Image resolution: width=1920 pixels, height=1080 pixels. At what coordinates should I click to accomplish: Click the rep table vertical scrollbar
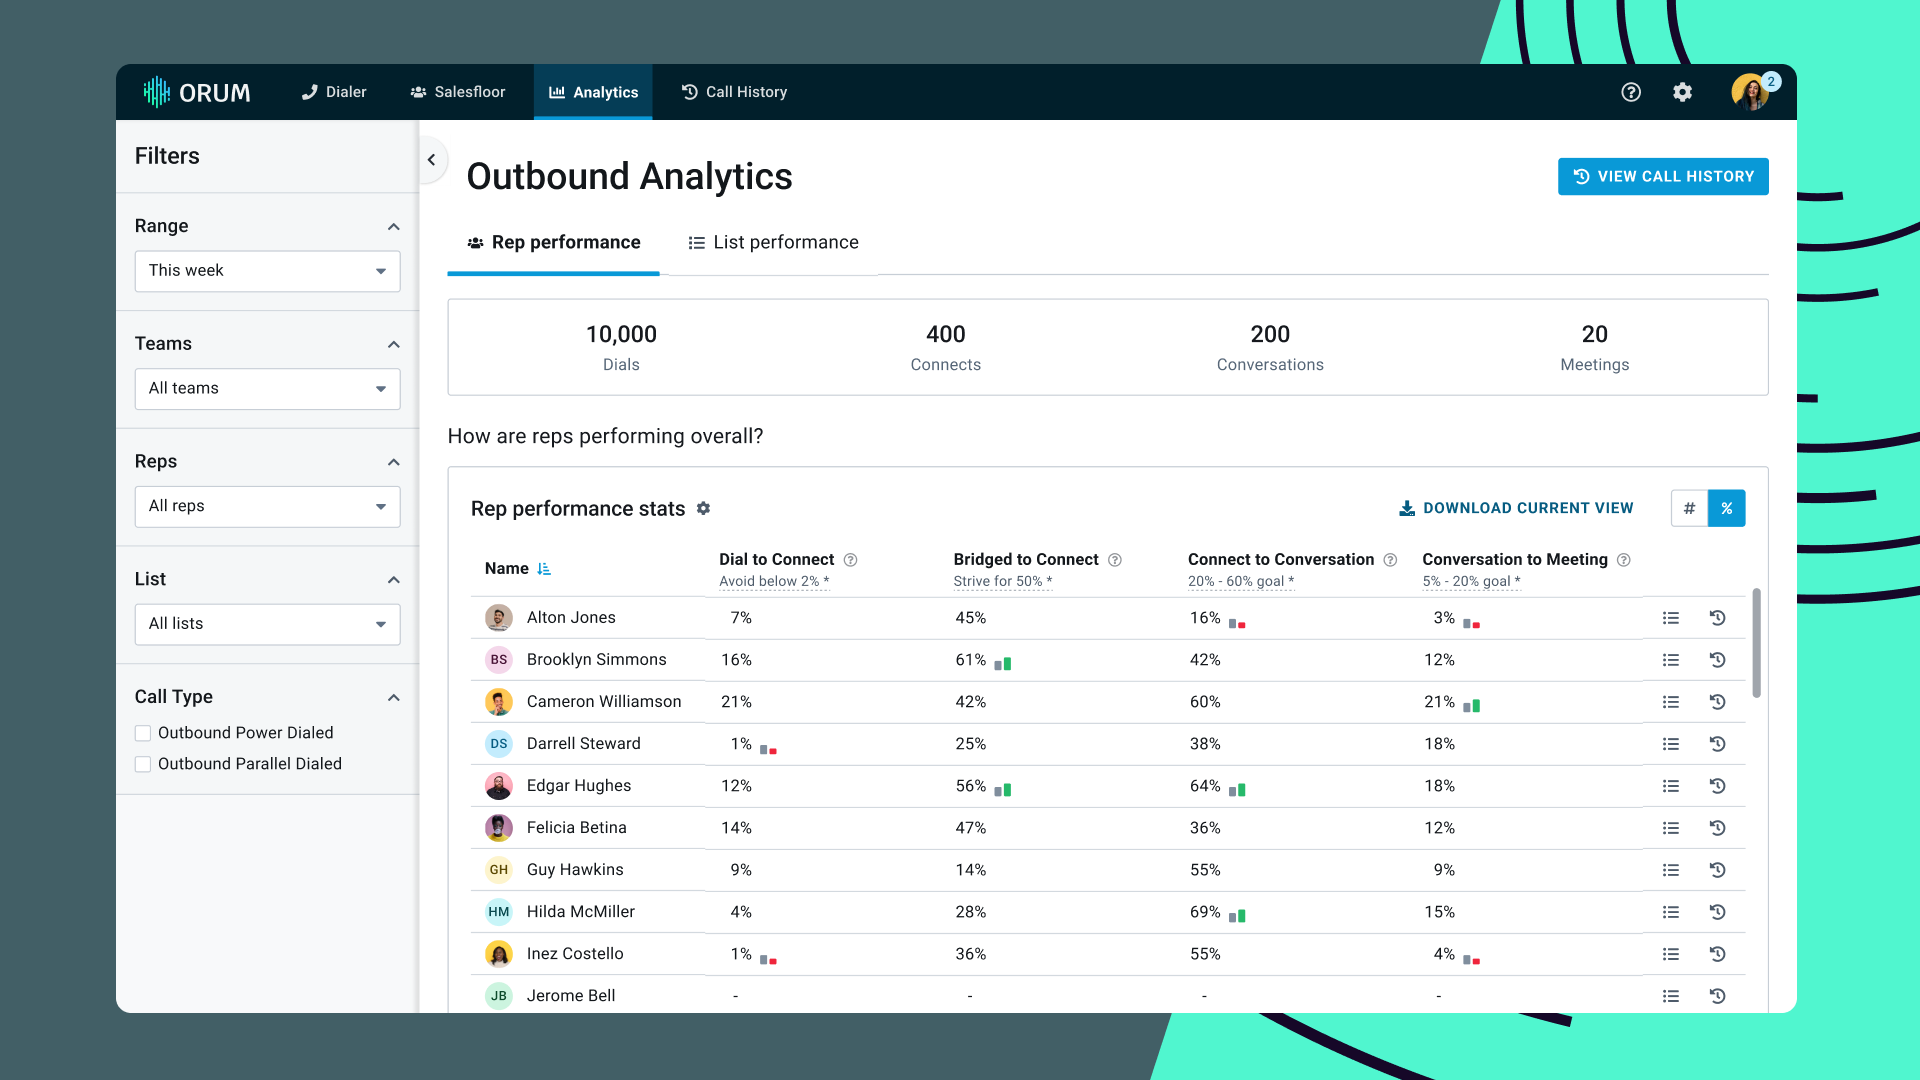(x=1756, y=642)
